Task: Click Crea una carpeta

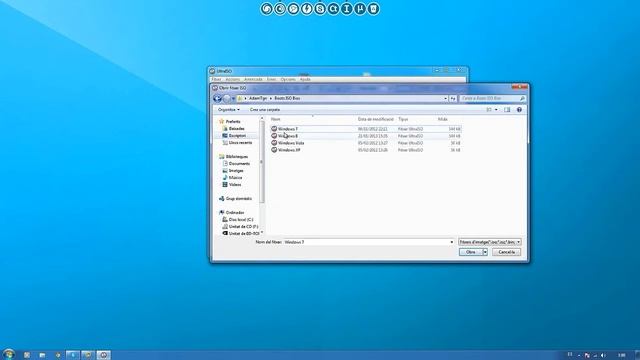Action: pos(265,110)
